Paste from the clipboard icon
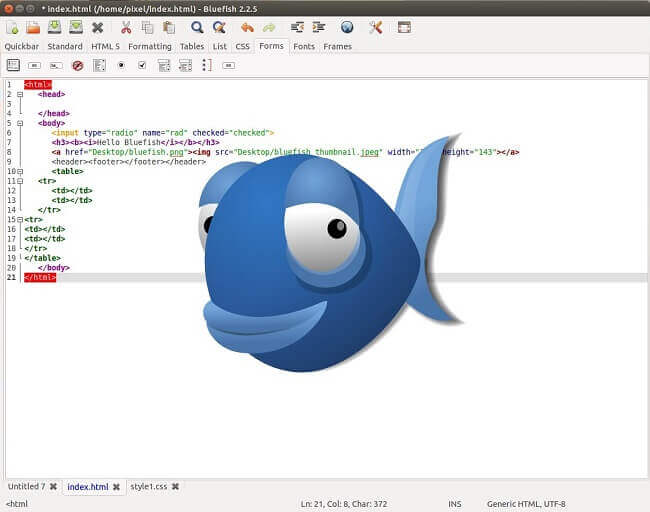Viewport: 650px width, 512px height. (169, 28)
